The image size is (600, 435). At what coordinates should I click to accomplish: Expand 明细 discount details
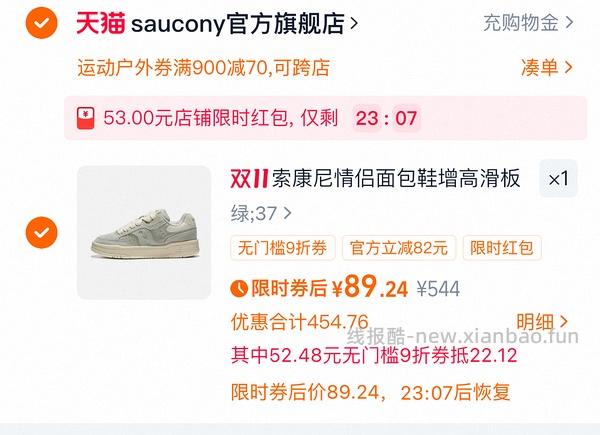(x=542, y=322)
